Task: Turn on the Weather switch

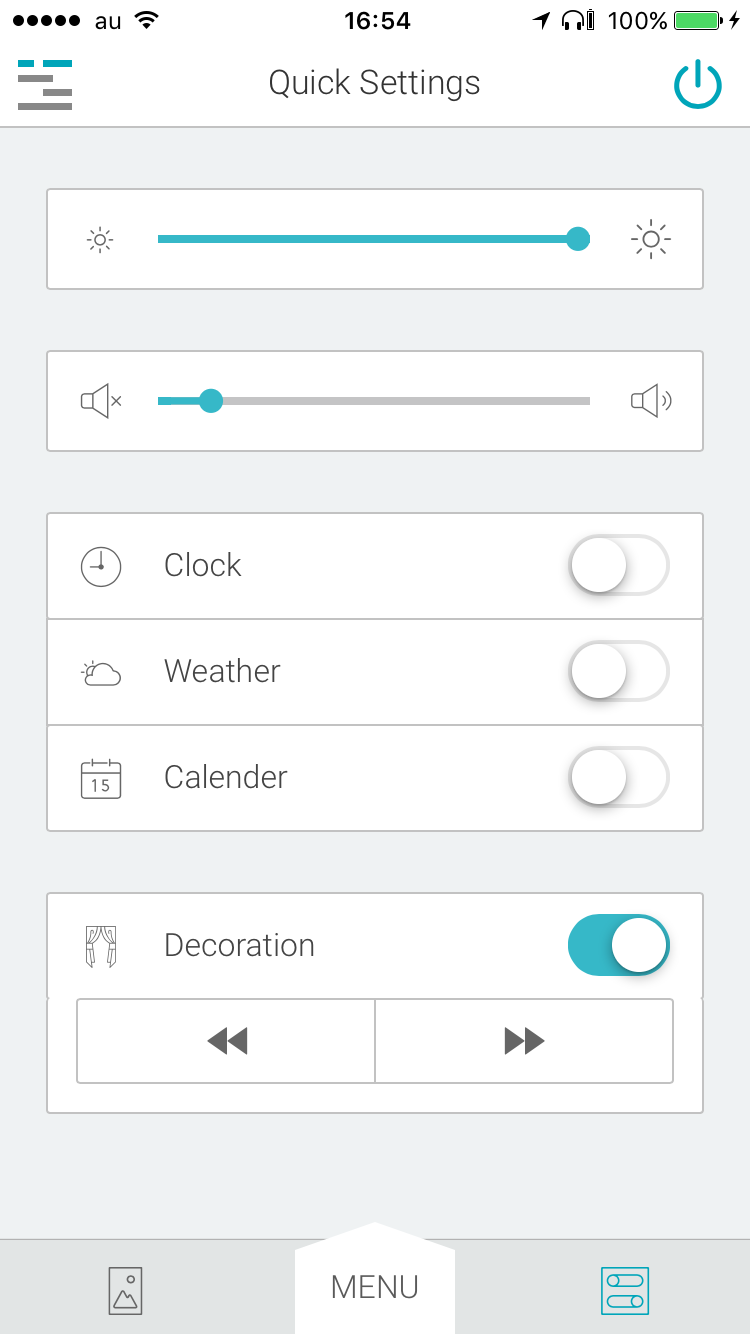Action: click(618, 671)
